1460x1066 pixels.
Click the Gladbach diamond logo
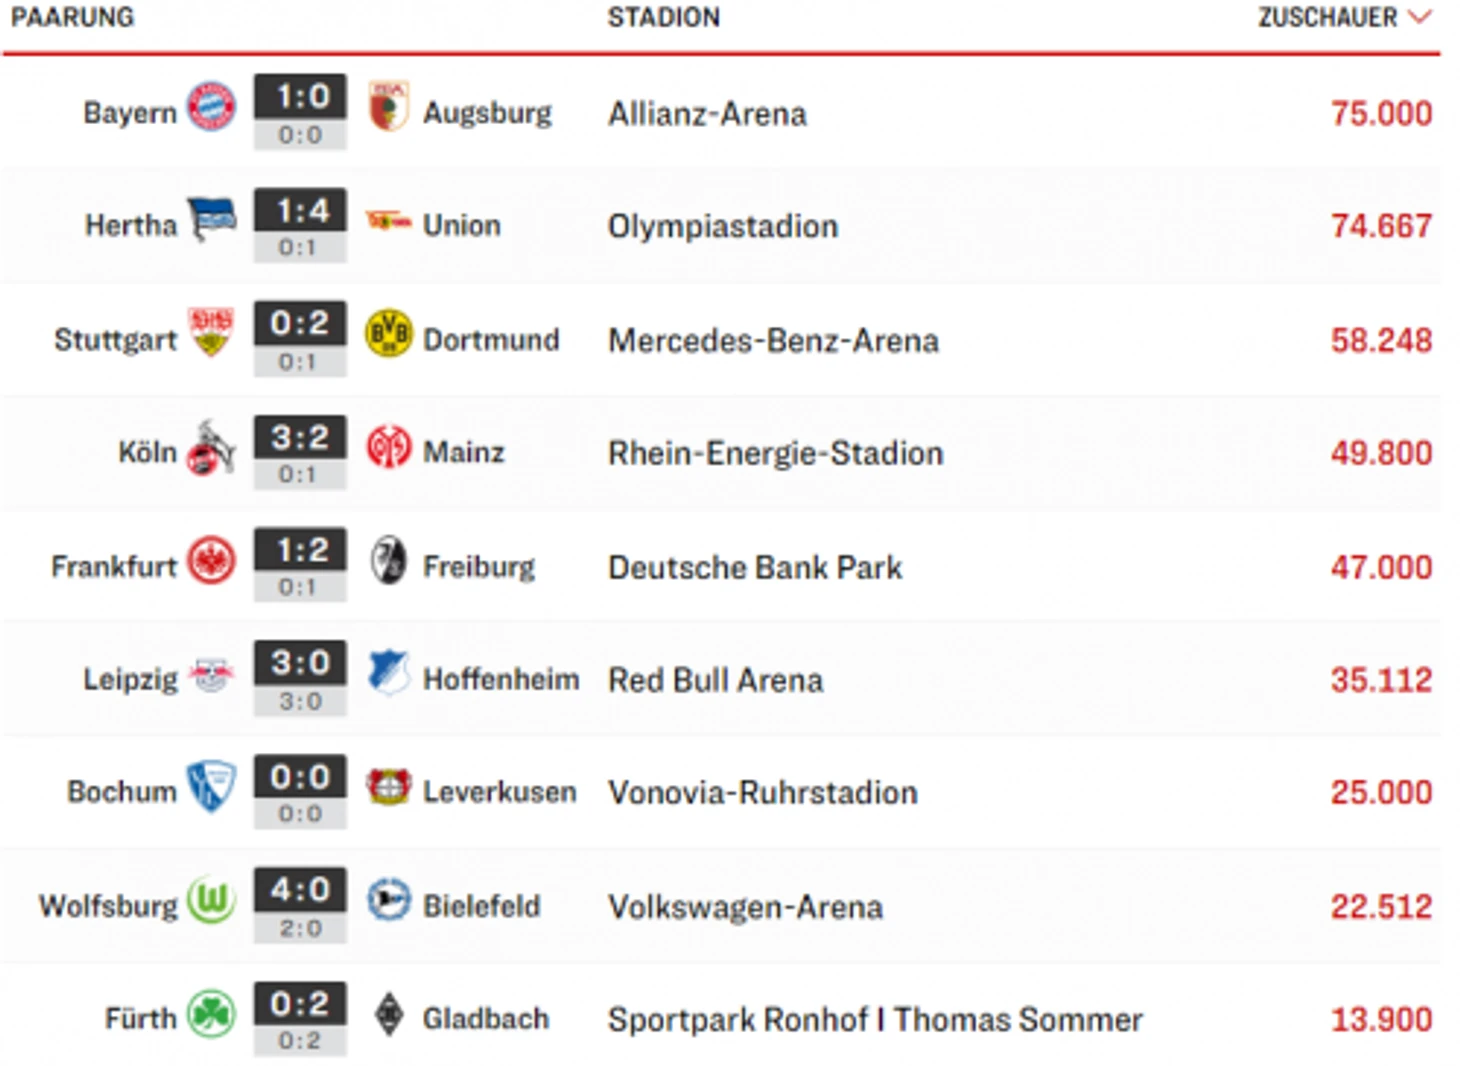pos(388,1015)
